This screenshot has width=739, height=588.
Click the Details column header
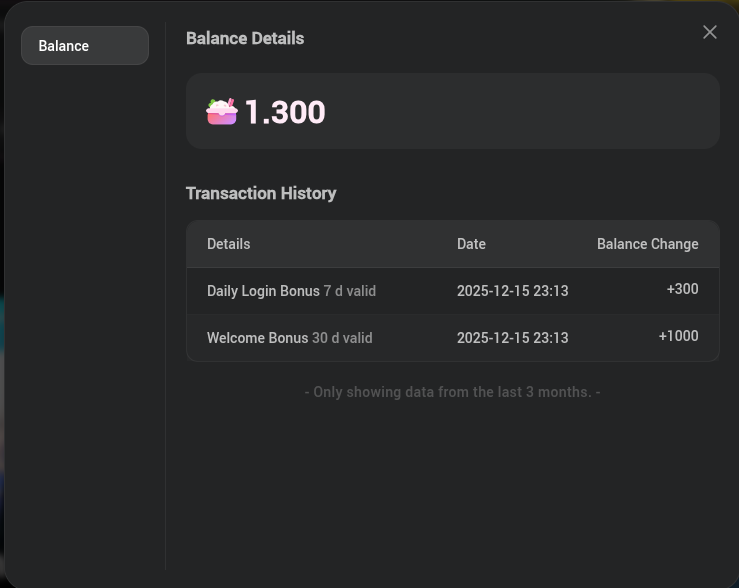(x=229, y=244)
